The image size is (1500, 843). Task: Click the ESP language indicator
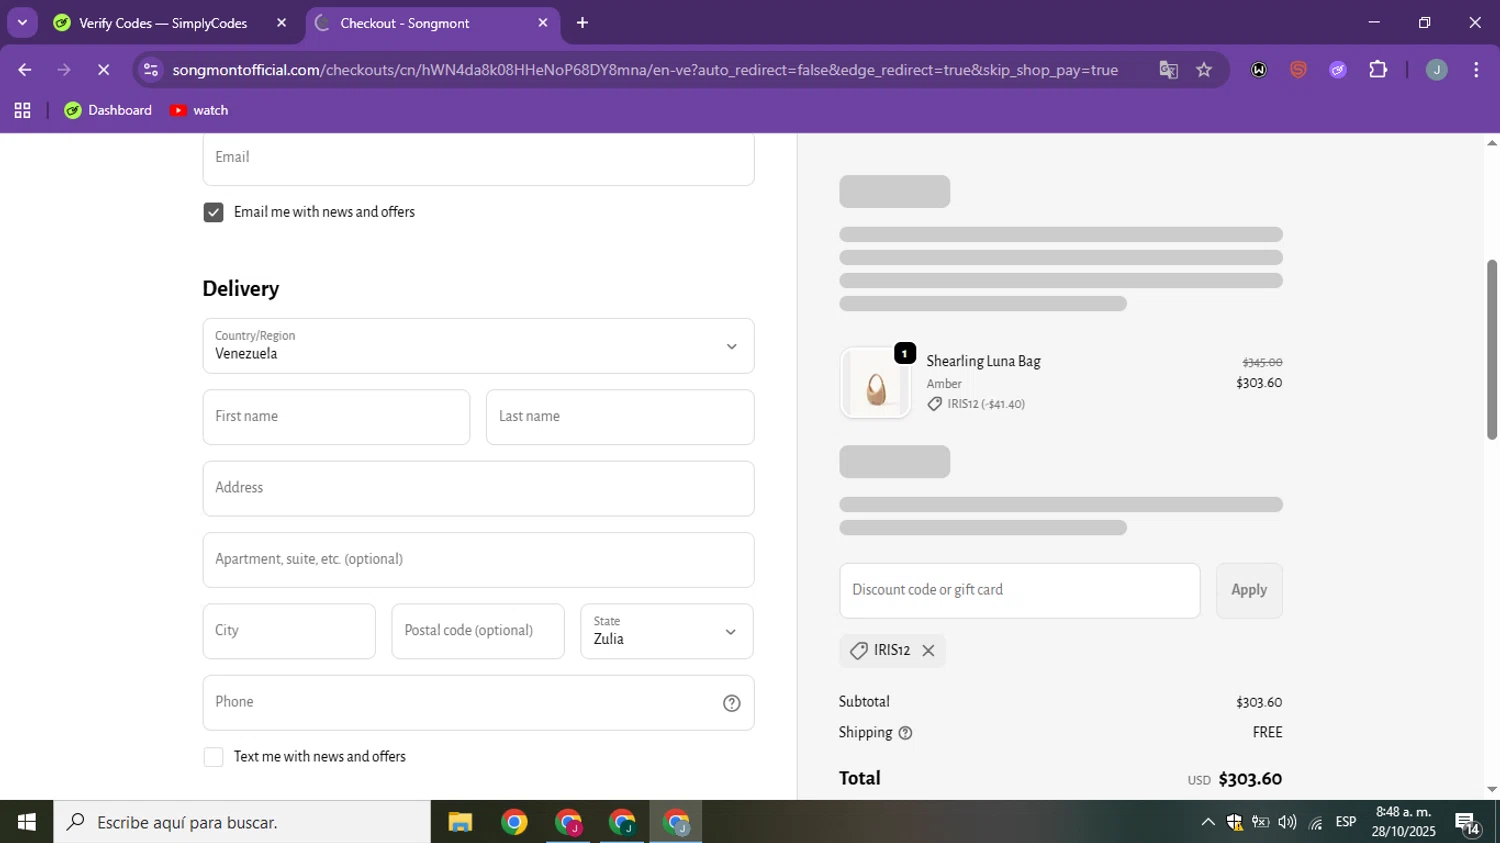(1346, 822)
